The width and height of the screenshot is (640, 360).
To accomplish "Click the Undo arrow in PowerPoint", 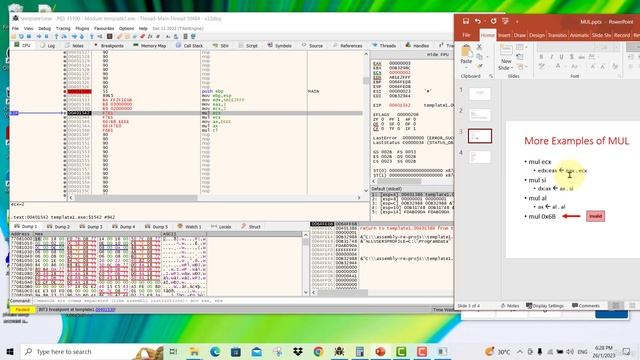I will coord(478,21).
